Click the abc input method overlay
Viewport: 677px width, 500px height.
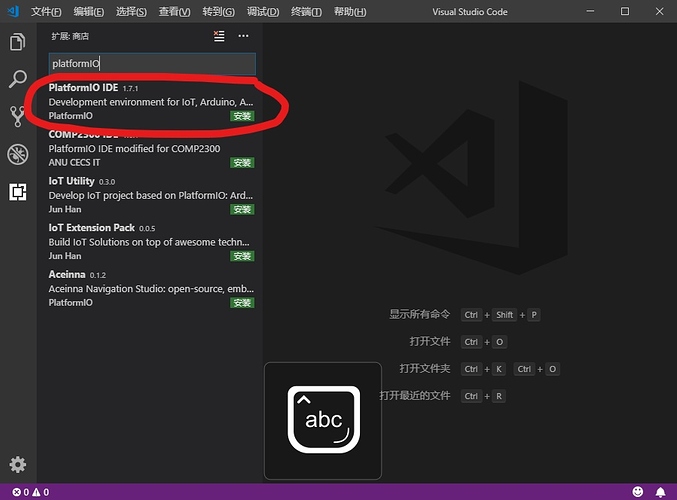coord(323,421)
